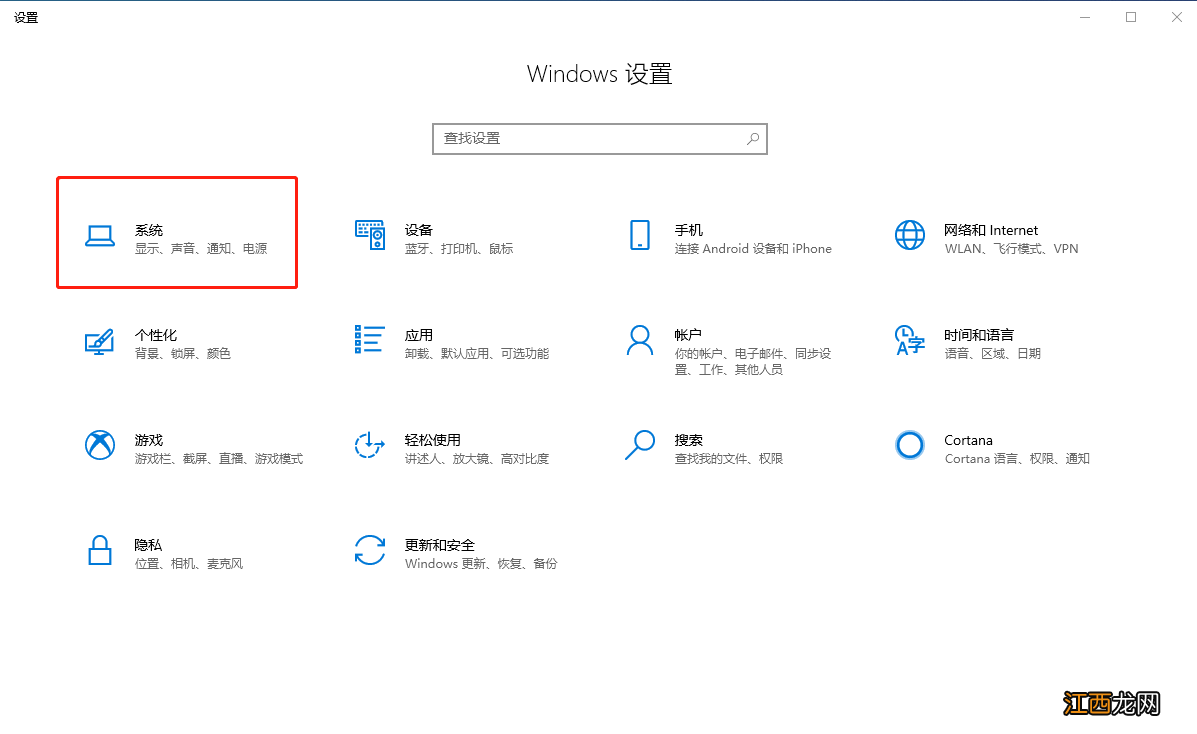Open the 更新和安全 refresh arrows icon

pyautogui.click(x=370, y=550)
